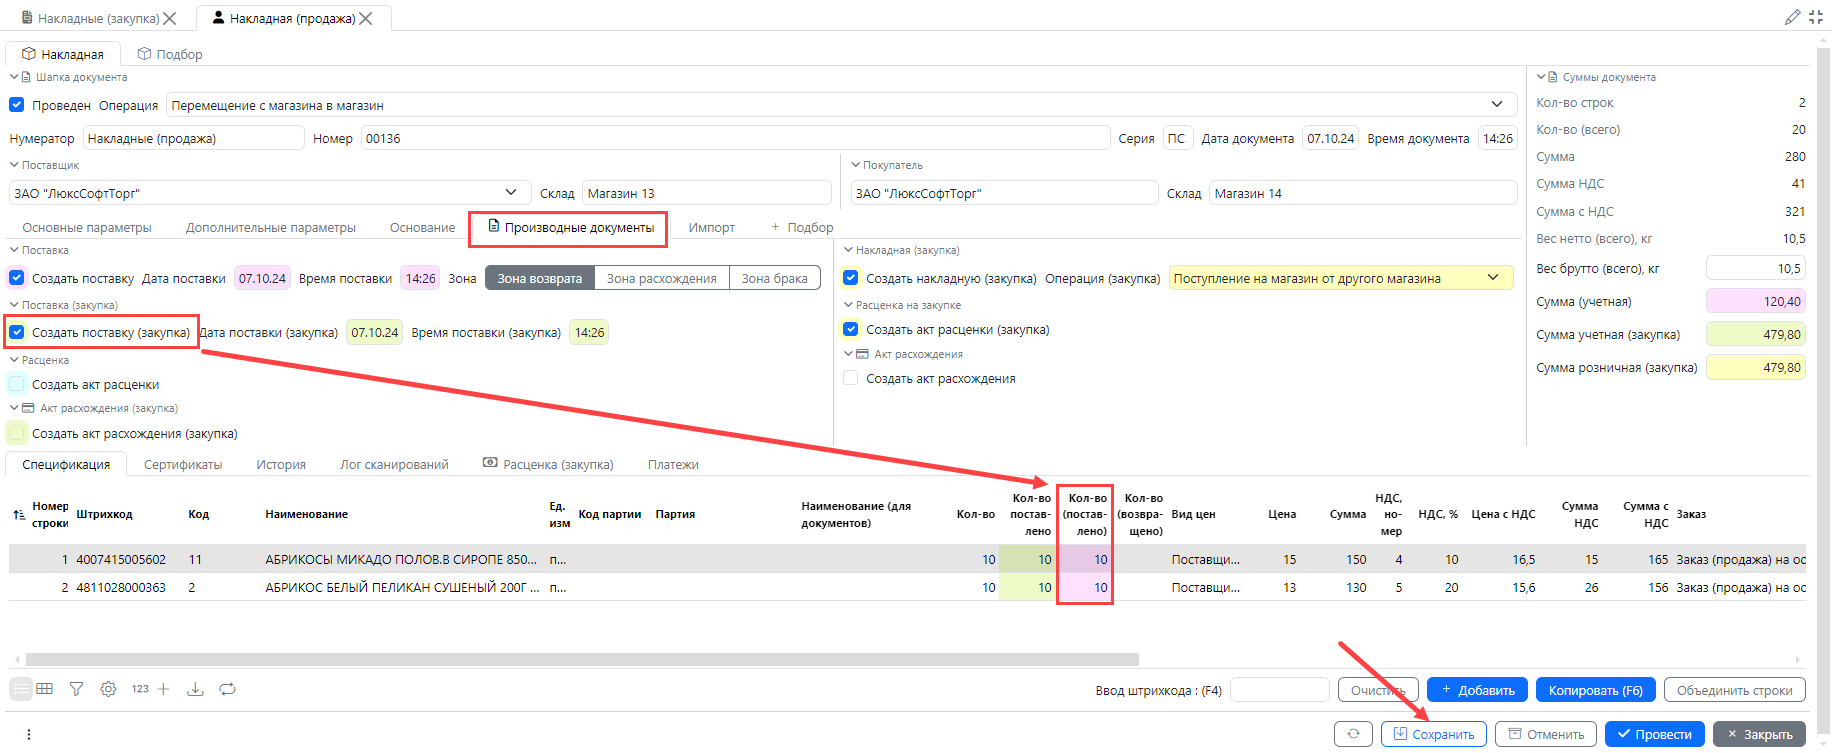This screenshot has height=753, width=1832.
Task: Toggle the Проведен checkbox
Action: (x=17, y=105)
